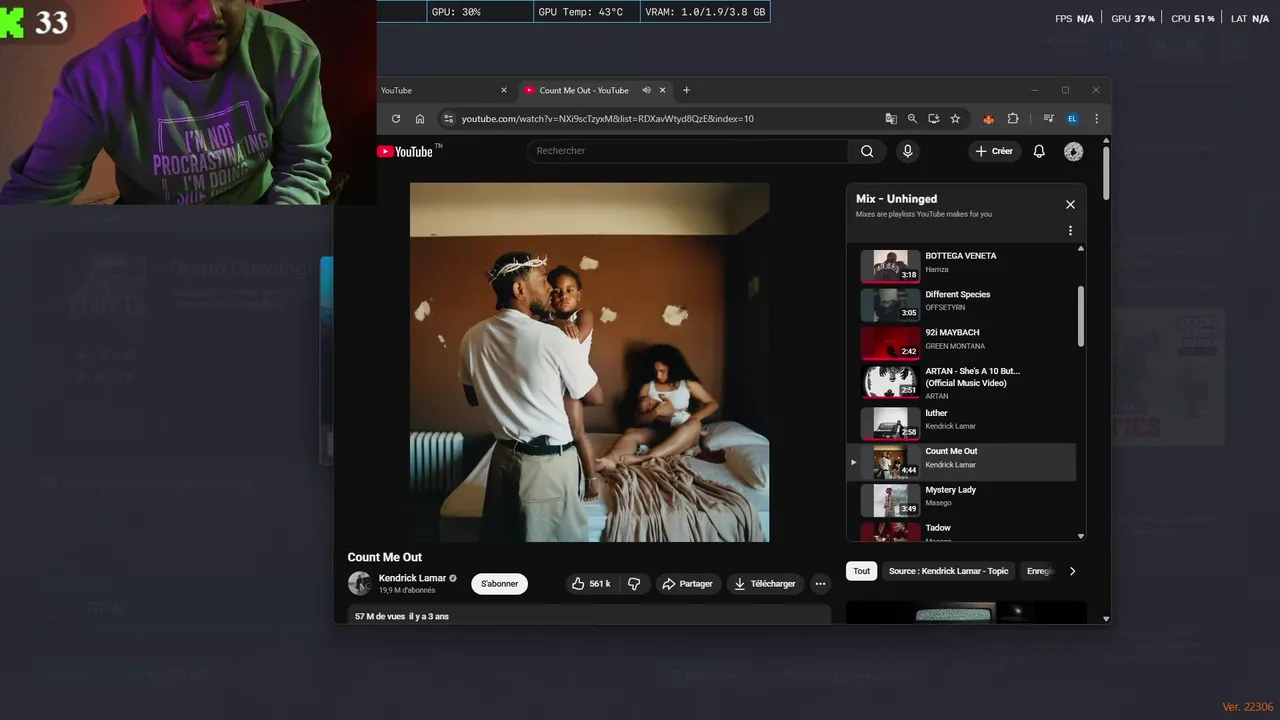
Task: Open the extensions puzzle menu
Action: [1013, 119]
